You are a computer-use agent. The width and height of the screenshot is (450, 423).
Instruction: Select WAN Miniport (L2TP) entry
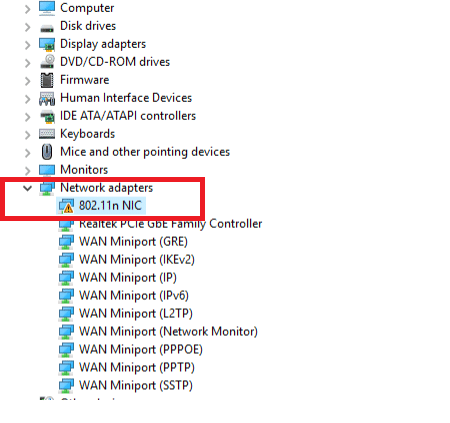pyautogui.click(x=136, y=313)
